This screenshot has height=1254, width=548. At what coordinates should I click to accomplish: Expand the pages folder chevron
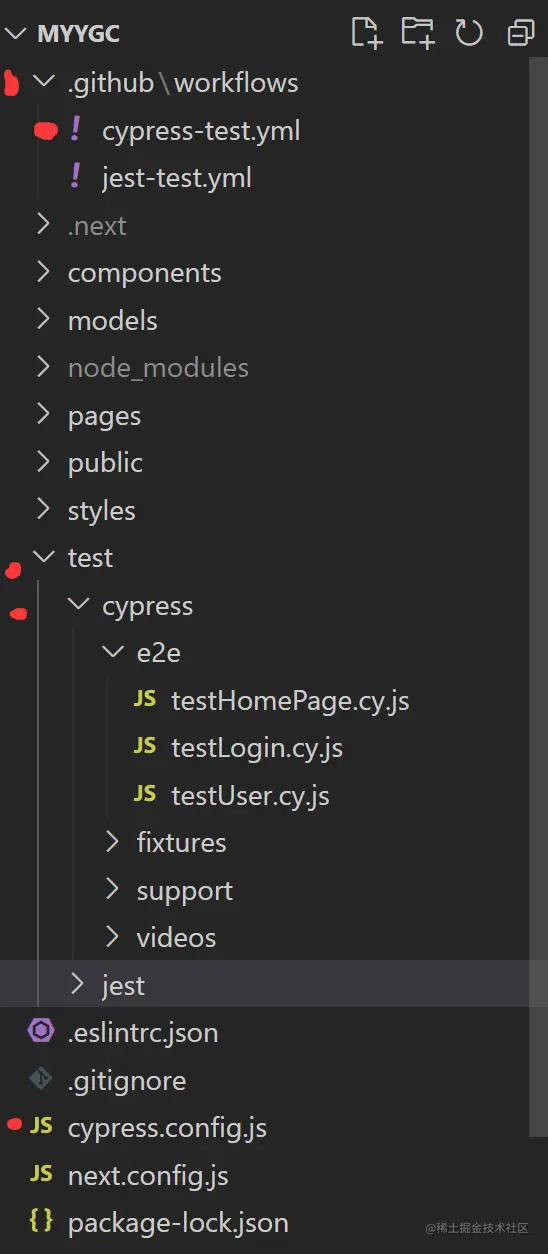click(43, 414)
